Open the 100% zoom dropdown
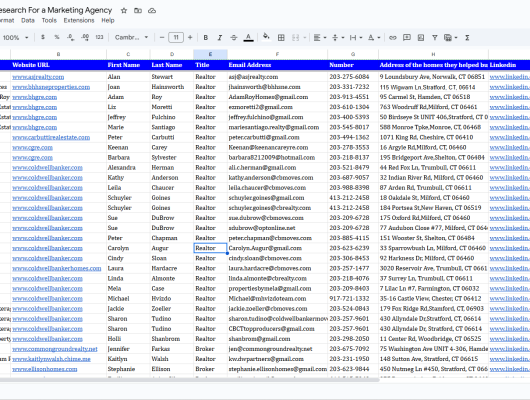The width and height of the screenshot is (530, 400). point(15,38)
